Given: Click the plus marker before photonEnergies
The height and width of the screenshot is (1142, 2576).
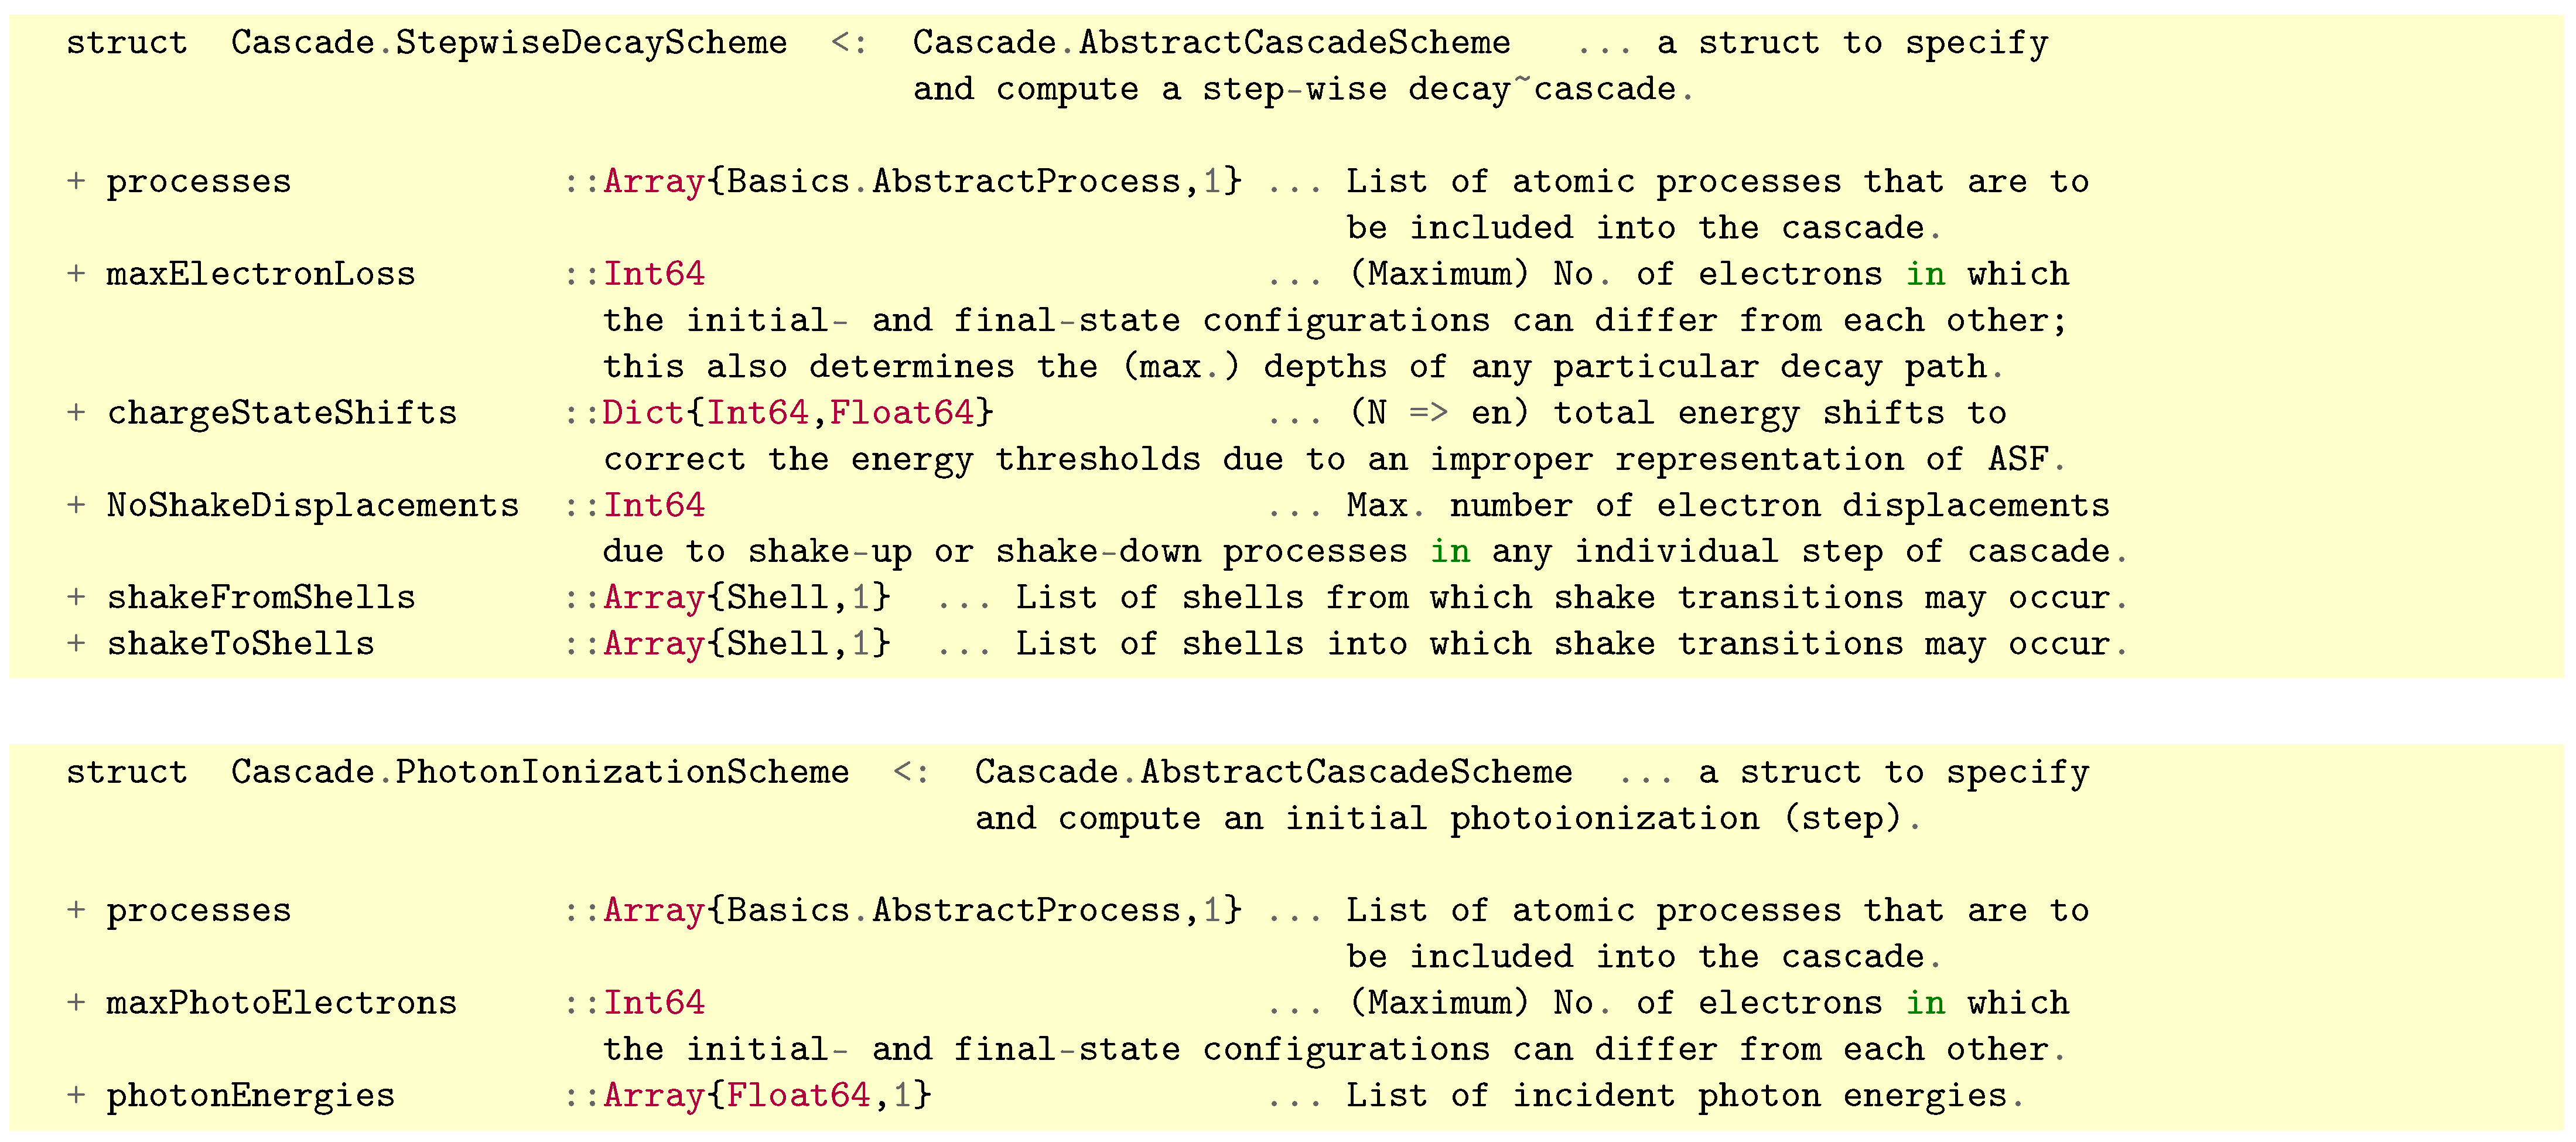Looking at the screenshot, I should click(x=76, y=1095).
